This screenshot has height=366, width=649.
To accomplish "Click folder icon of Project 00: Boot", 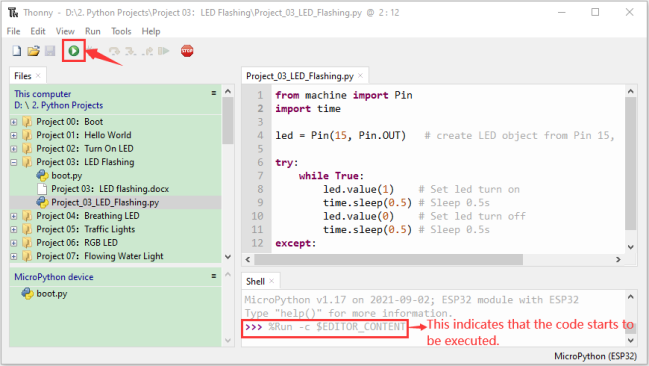I will 27,122.
